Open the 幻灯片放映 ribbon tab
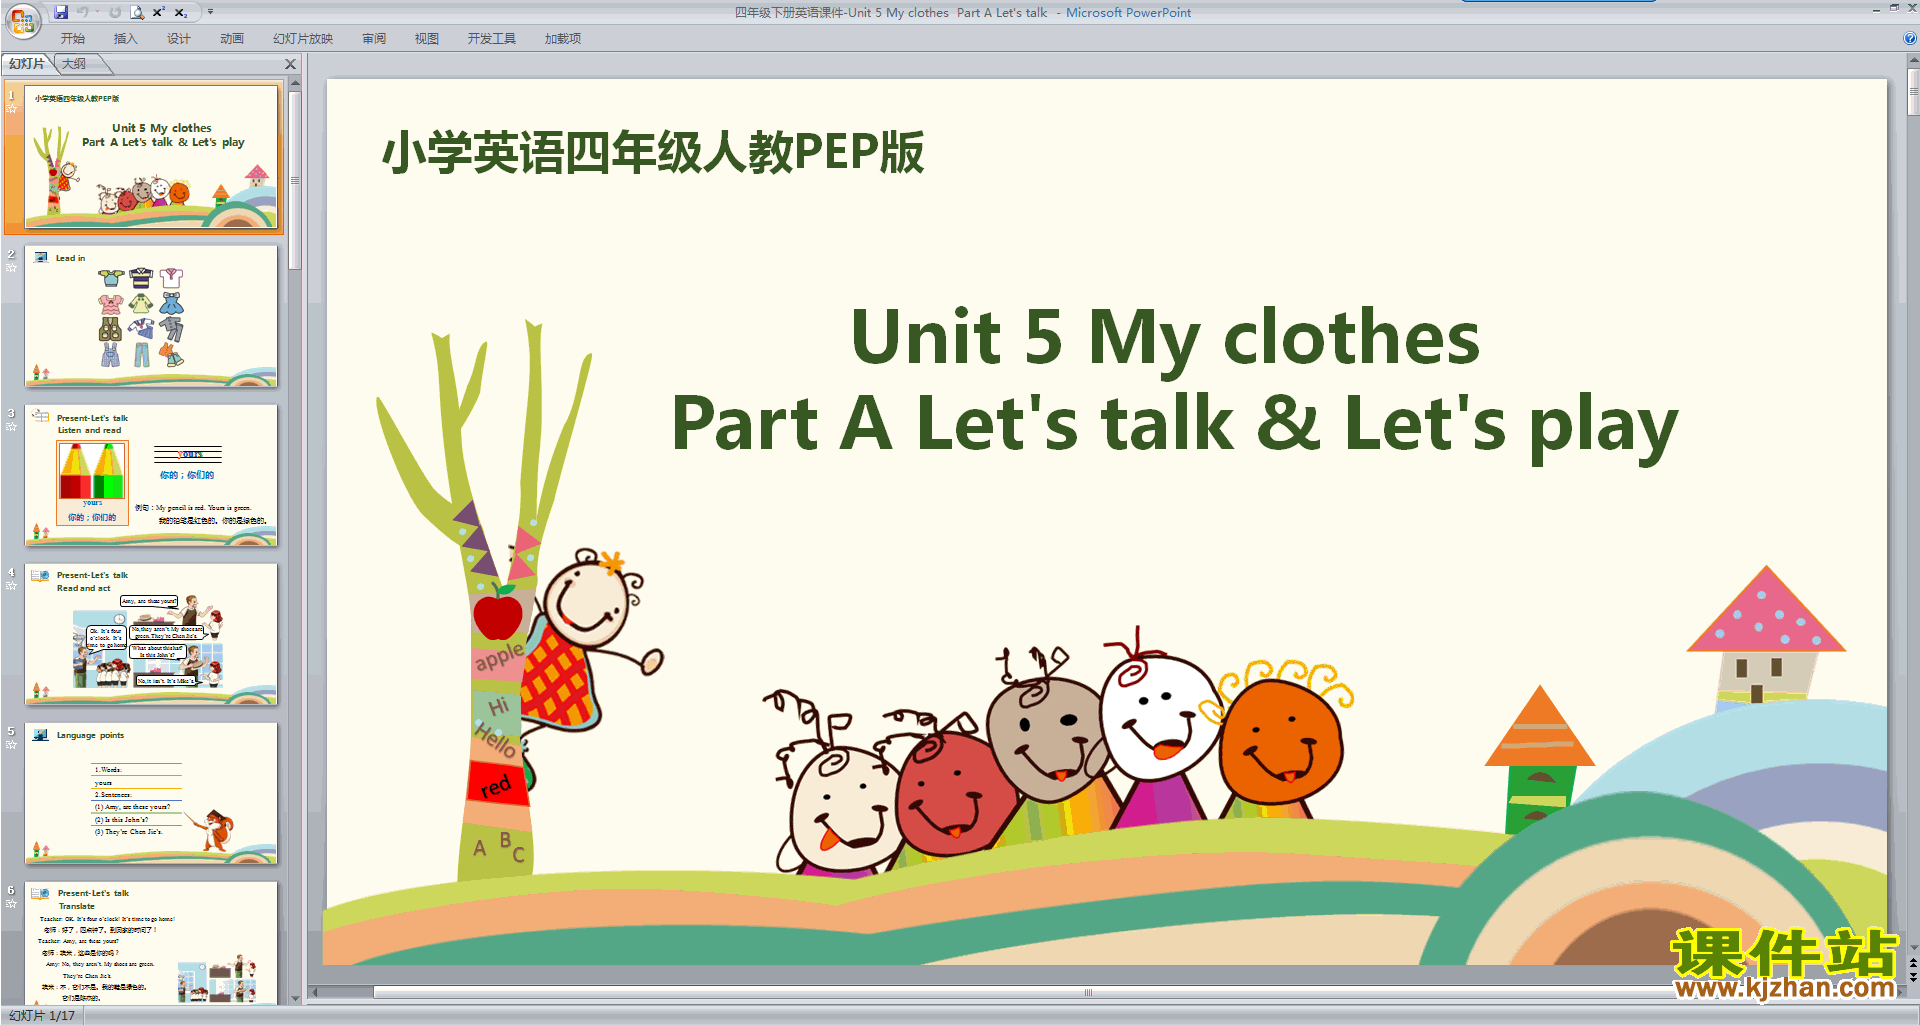Screen dimensions: 1920x1025 coord(303,39)
